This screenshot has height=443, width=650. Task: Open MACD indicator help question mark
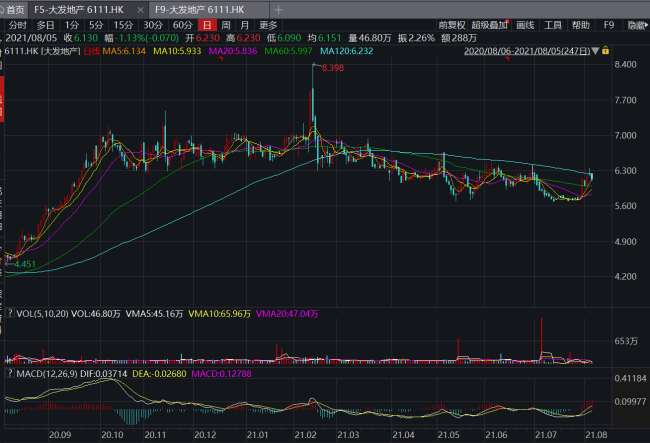pyautogui.click(x=10, y=373)
